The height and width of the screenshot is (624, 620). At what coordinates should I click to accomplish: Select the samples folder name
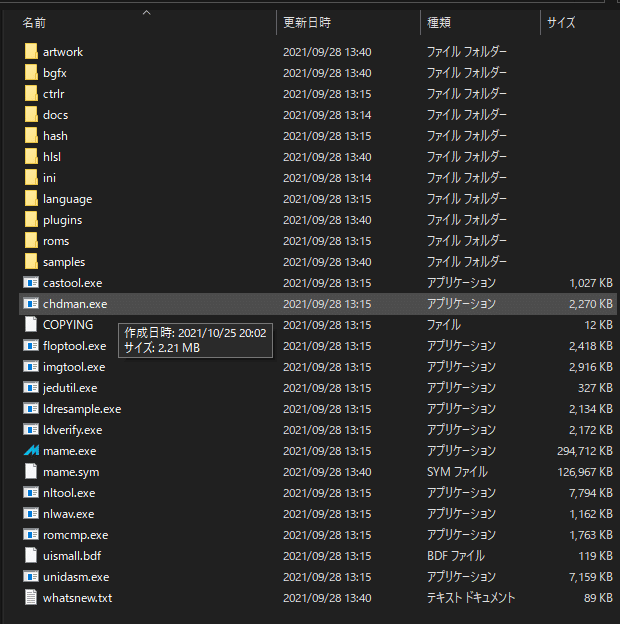64,262
